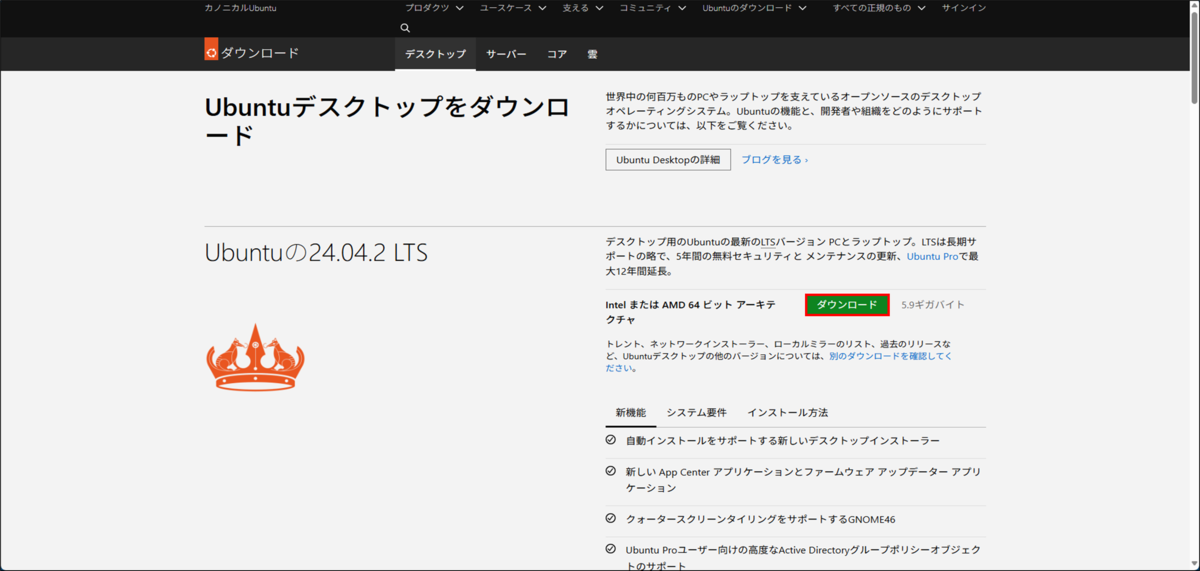Screen dimensions: 1200x571
Task: Expand the ユースケース dropdown menu
Action: click(x=513, y=8)
